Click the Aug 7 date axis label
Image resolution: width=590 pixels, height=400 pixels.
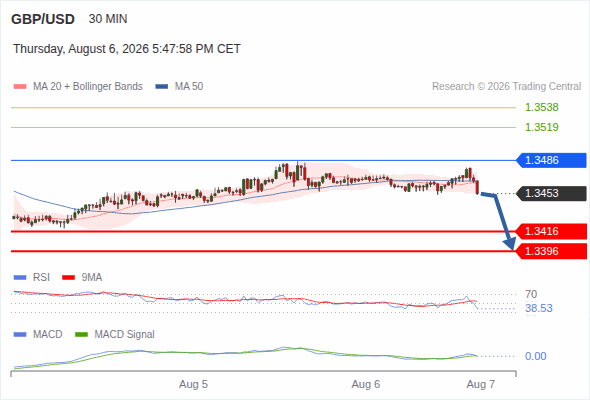[481, 385]
